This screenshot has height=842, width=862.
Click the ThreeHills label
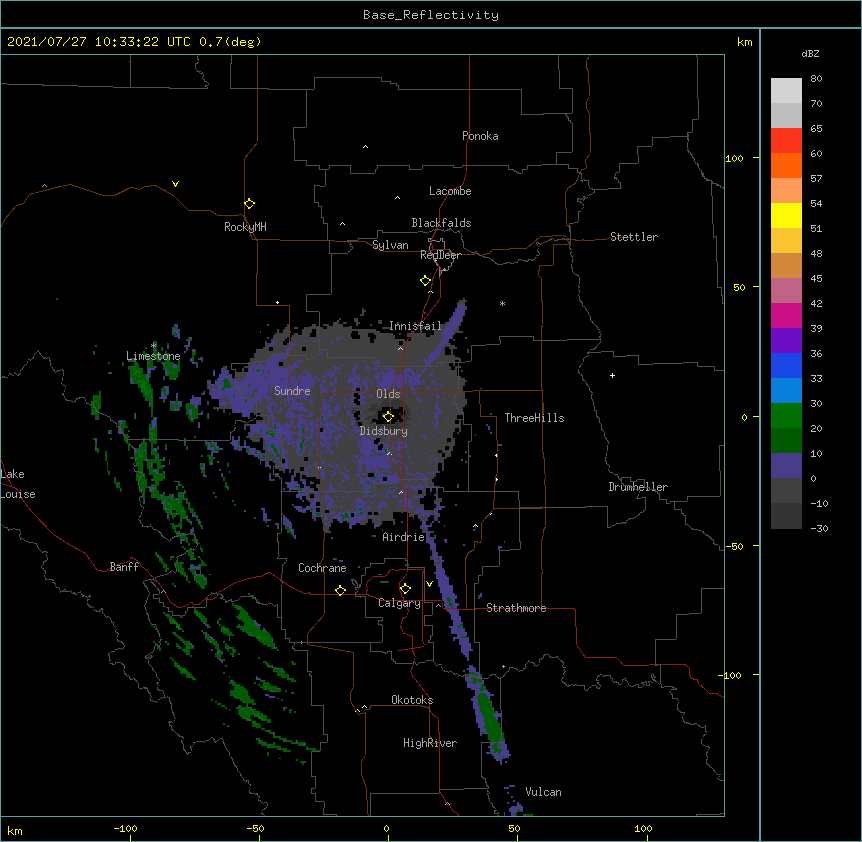click(534, 418)
